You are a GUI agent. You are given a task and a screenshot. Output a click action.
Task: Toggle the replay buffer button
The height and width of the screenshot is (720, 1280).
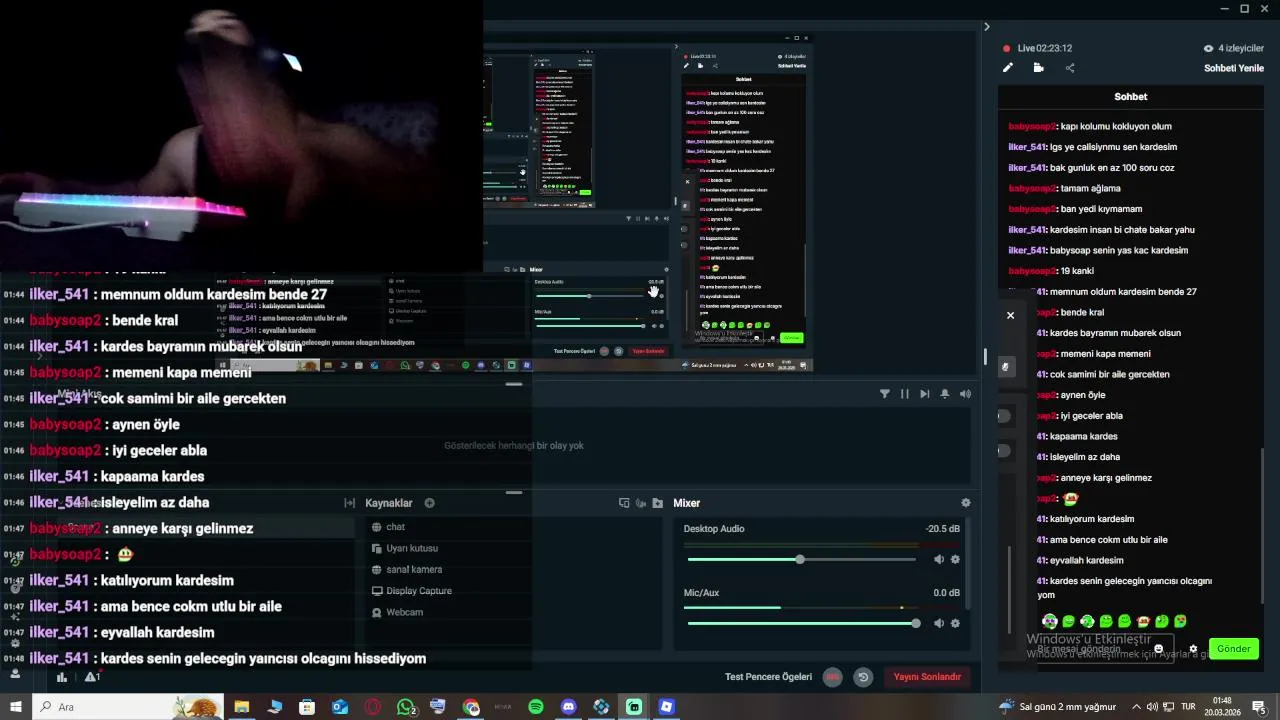[x=863, y=677]
